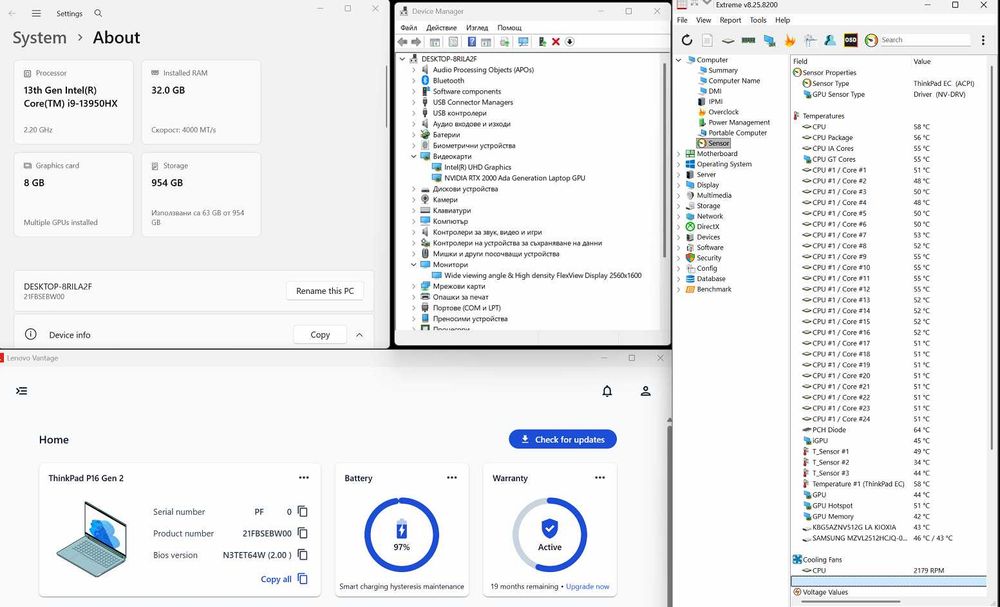Image resolution: width=1000 pixels, height=607 pixels.
Task: Toggle Lenovo Vantage sidebar menu icon
Action: click(22, 391)
